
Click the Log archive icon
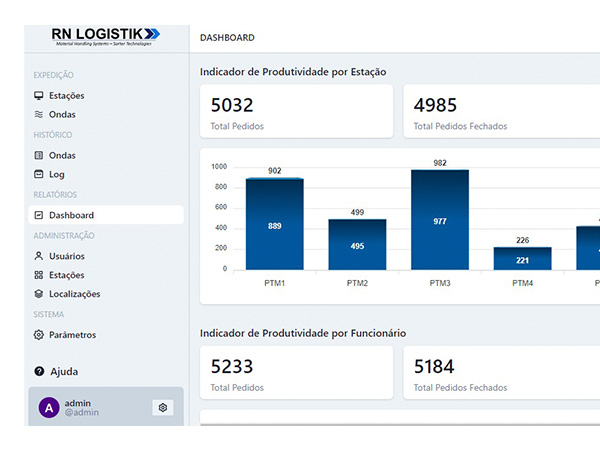[x=39, y=174]
